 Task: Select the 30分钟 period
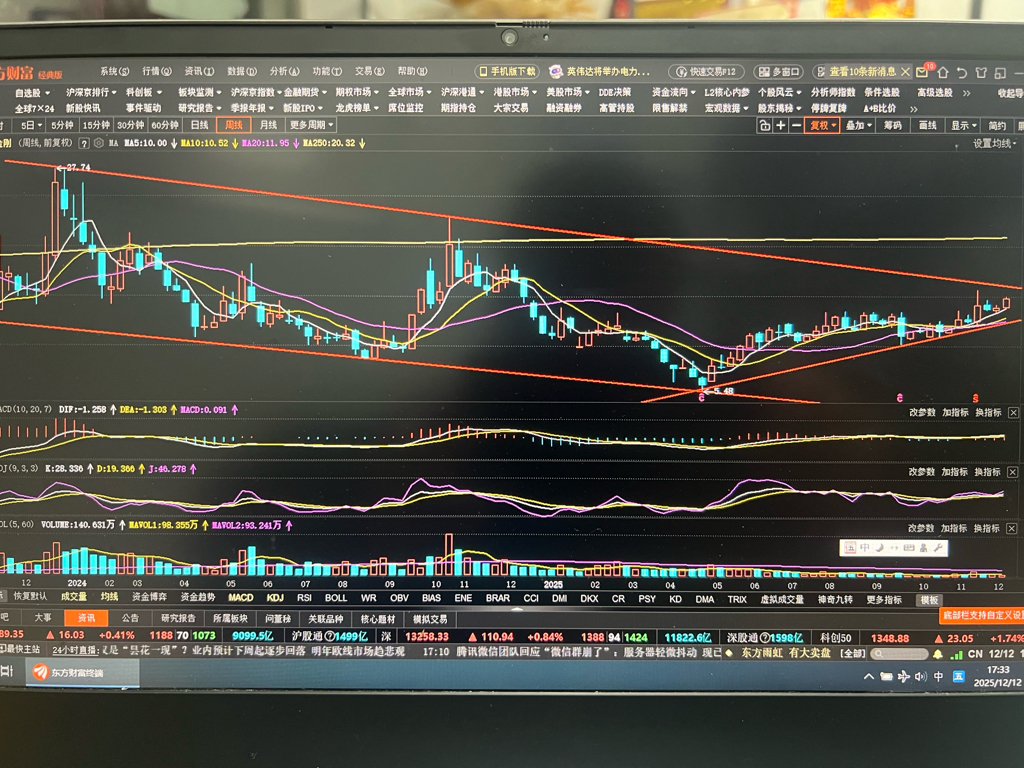point(131,125)
